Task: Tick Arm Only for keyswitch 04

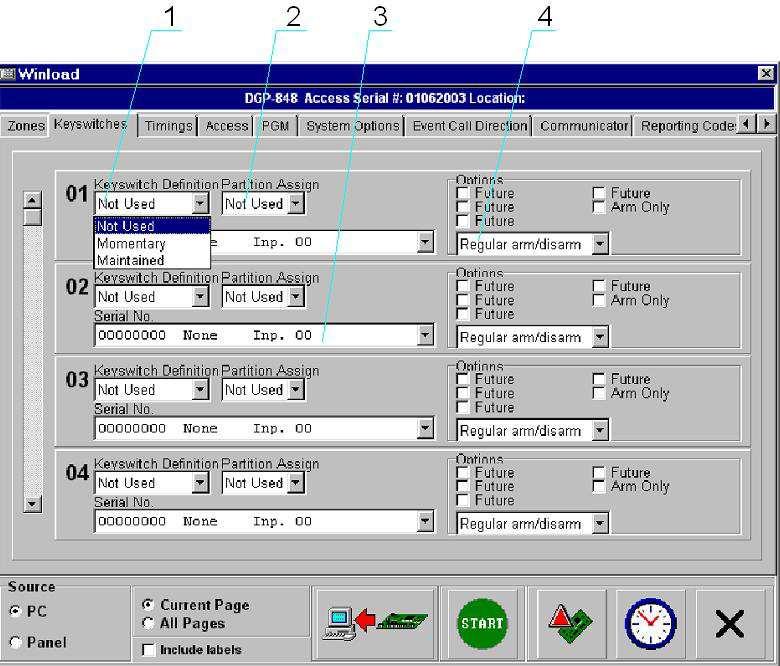Action: [599, 486]
